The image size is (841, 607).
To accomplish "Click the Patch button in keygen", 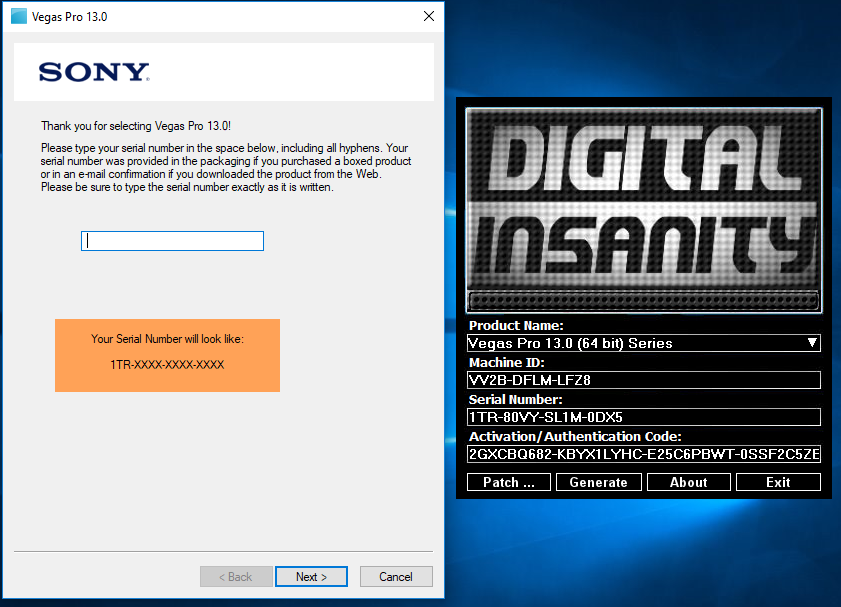I will 508,482.
